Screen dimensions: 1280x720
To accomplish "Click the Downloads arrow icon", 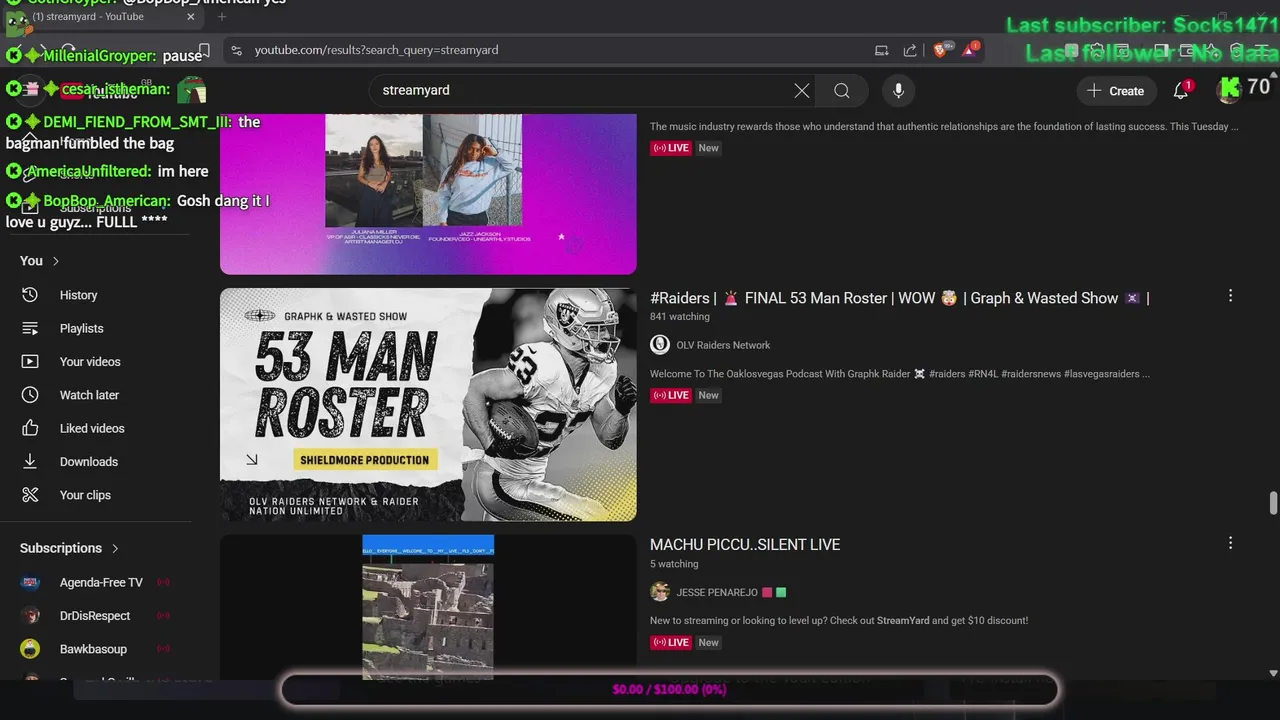I will 30,462.
